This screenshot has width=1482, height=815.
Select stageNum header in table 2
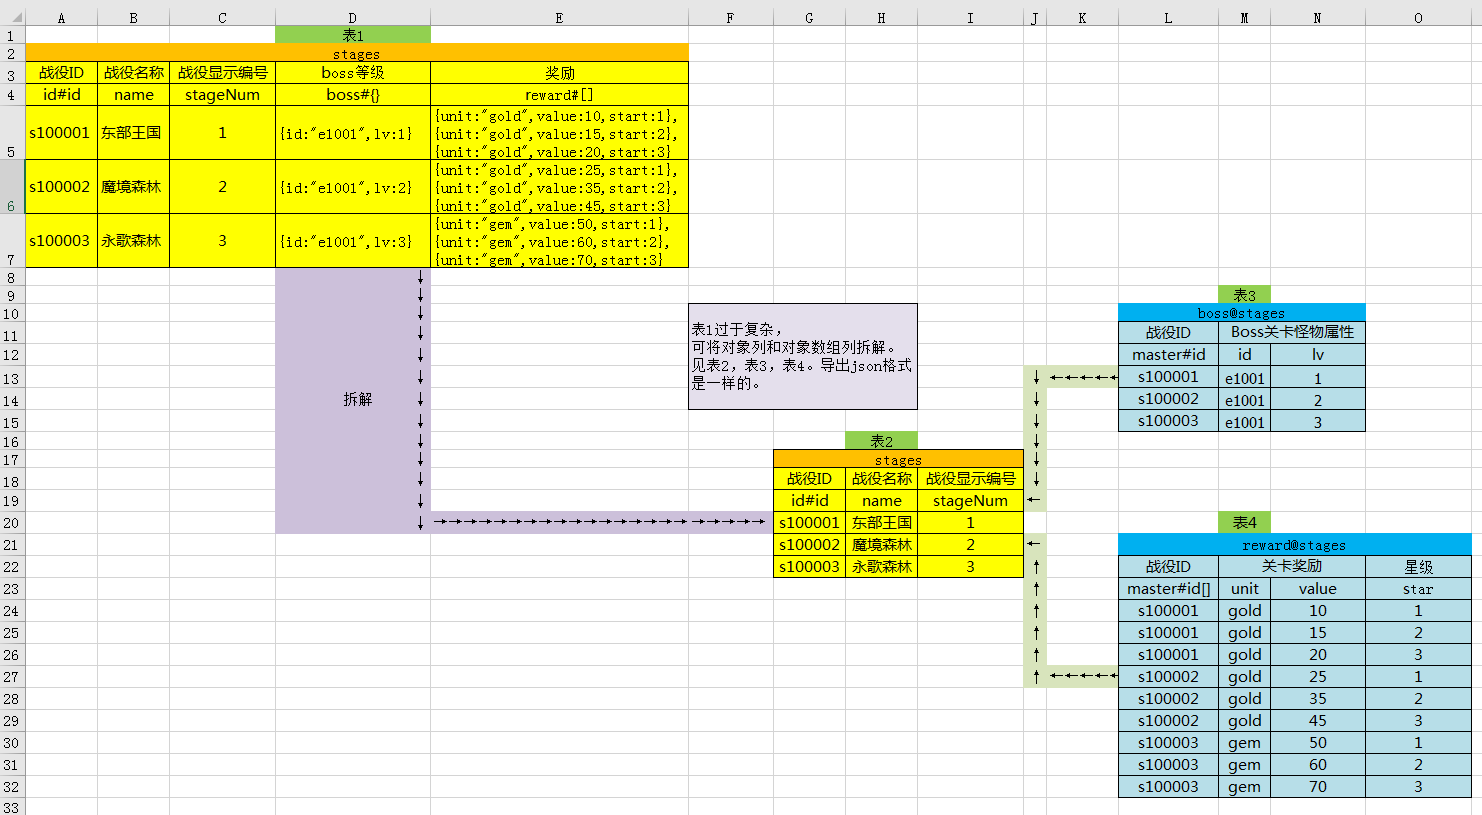(x=970, y=500)
